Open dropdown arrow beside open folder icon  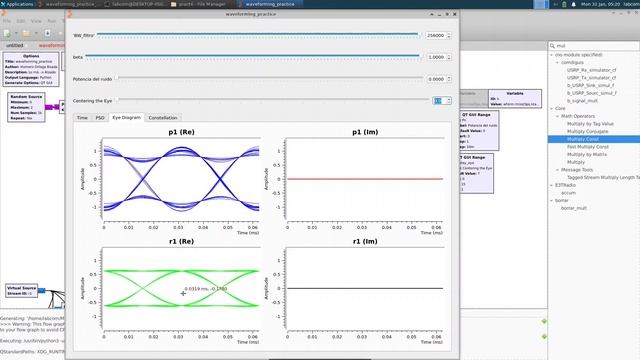[x=36, y=33]
